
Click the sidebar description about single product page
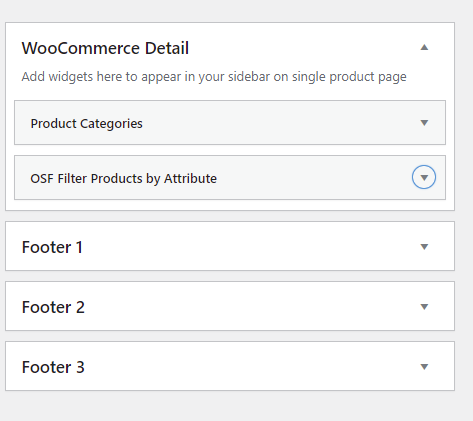coord(214,77)
